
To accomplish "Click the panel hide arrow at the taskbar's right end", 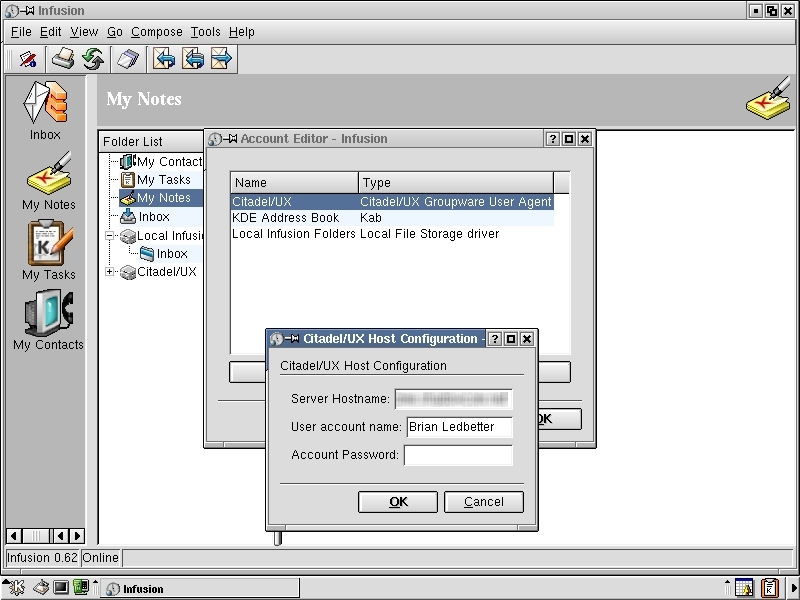I will [x=794, y=588].
